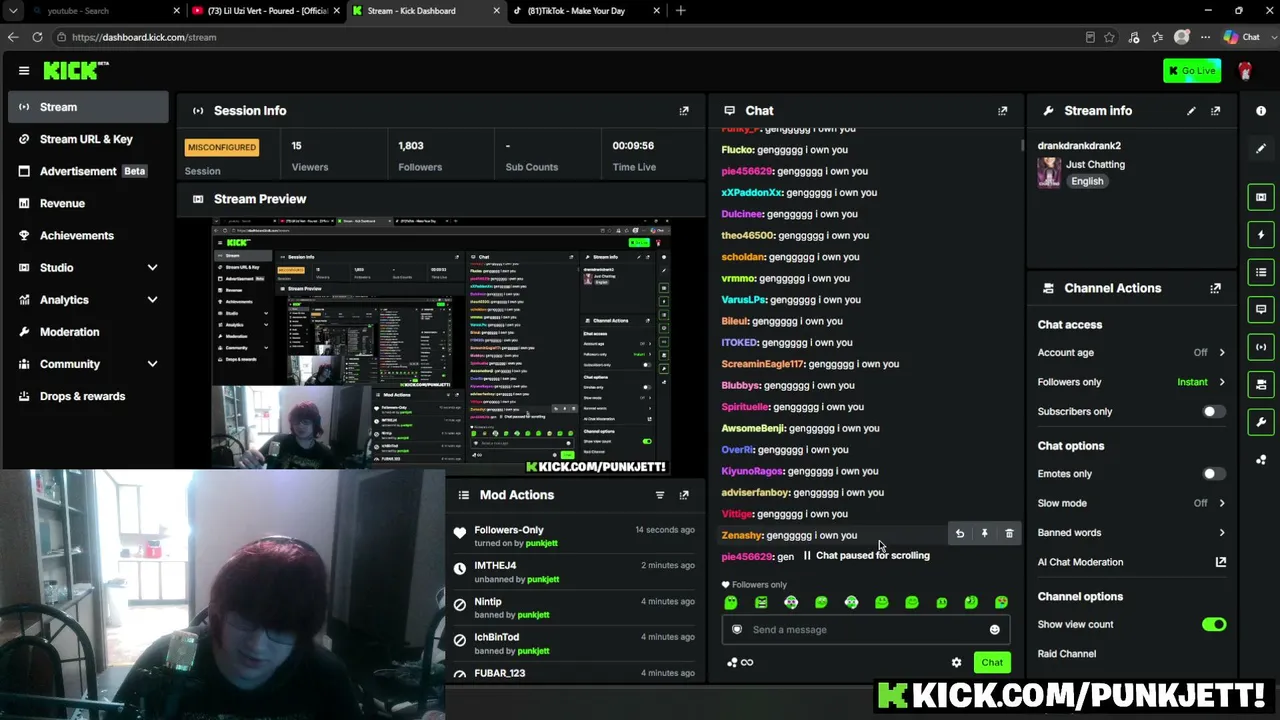Click punkjett link in IMTHEJ4 unban entry
The image size is (1280, 720).
543,579
